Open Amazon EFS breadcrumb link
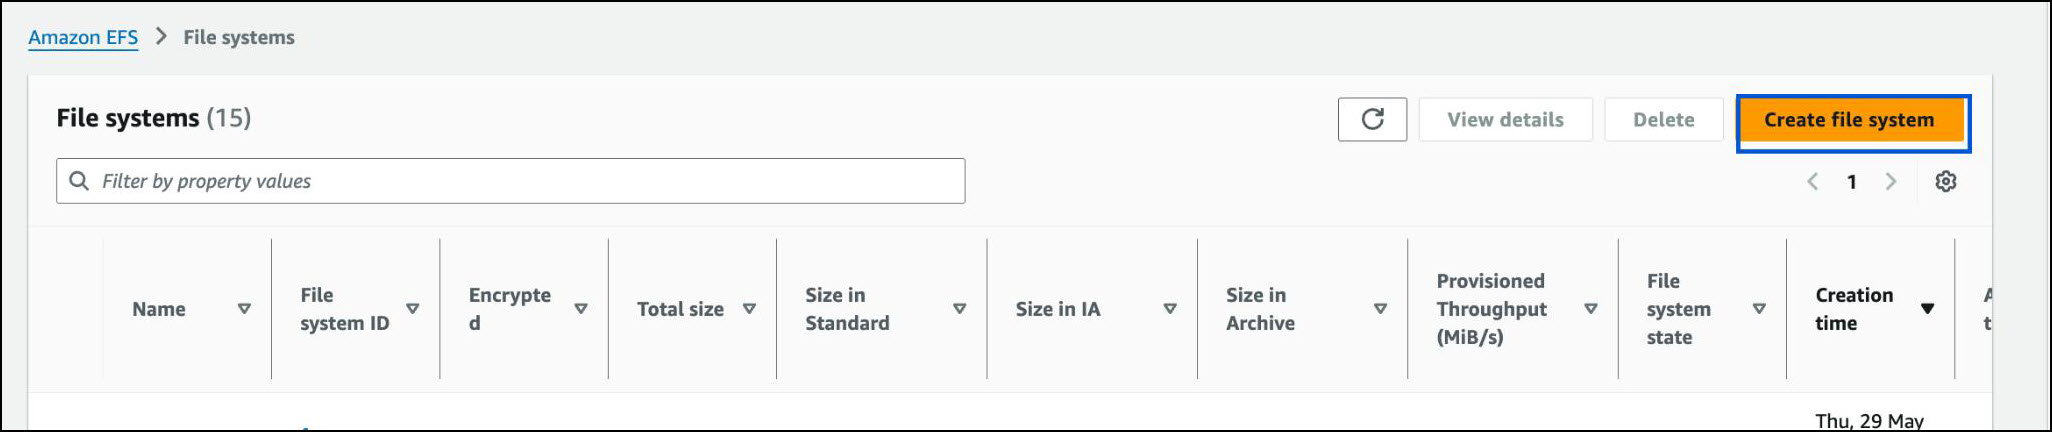 [83, 38]
